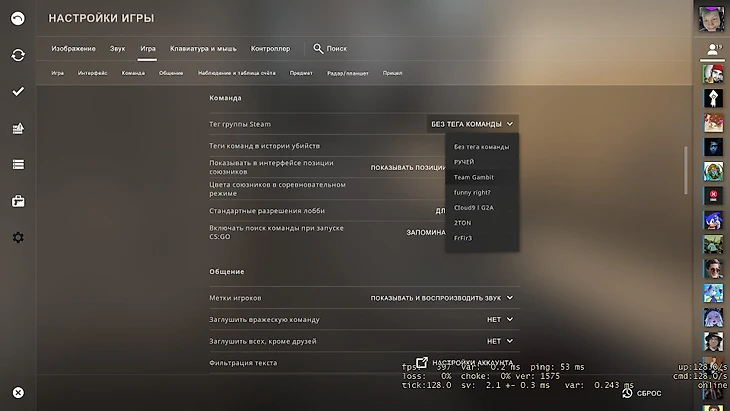
Task: Select friend avatar with dark blue face
Action: coord(713,147)
